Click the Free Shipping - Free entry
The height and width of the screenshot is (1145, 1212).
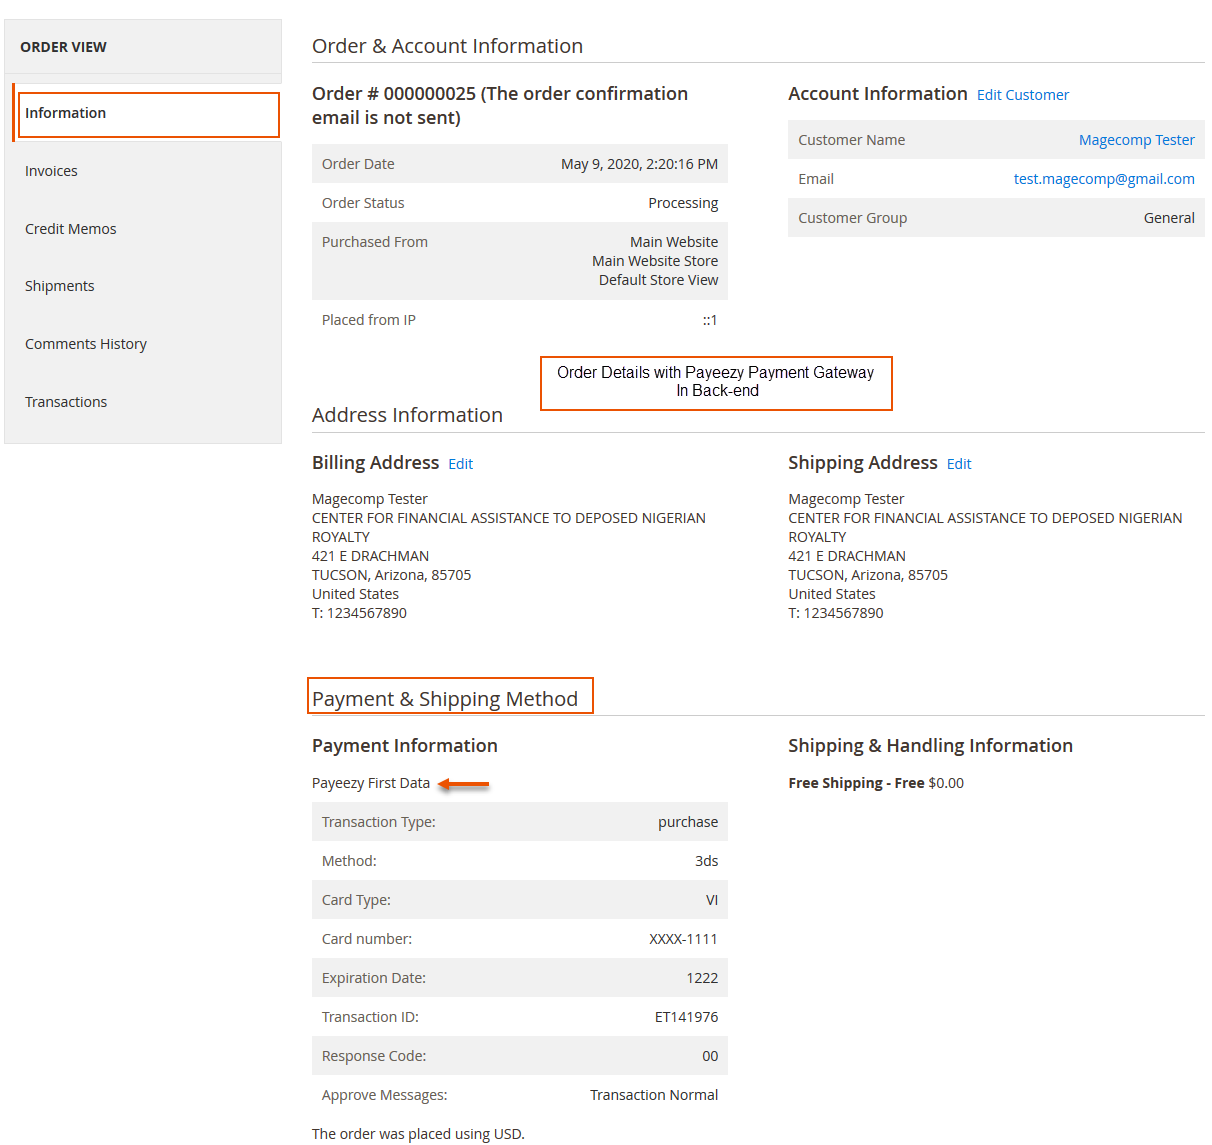tap(875, 782)
